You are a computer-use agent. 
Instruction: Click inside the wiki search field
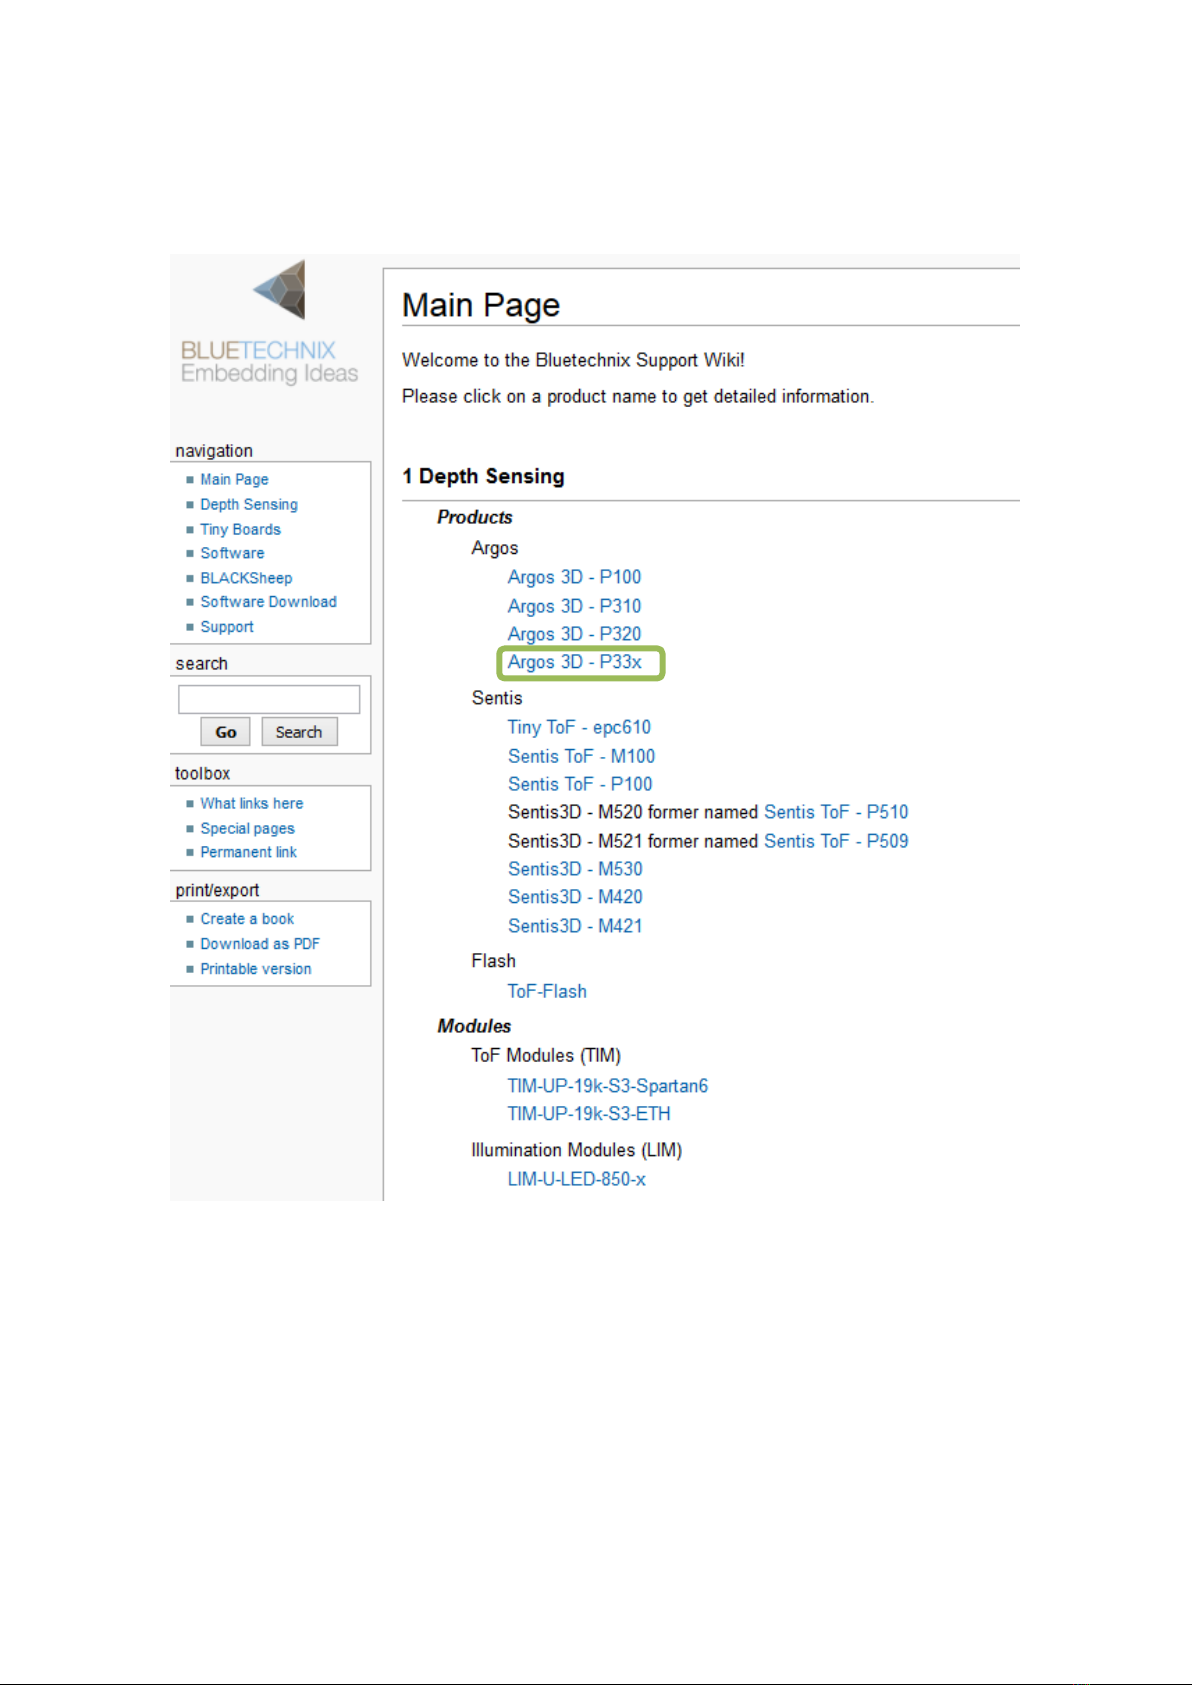(268, 699)
